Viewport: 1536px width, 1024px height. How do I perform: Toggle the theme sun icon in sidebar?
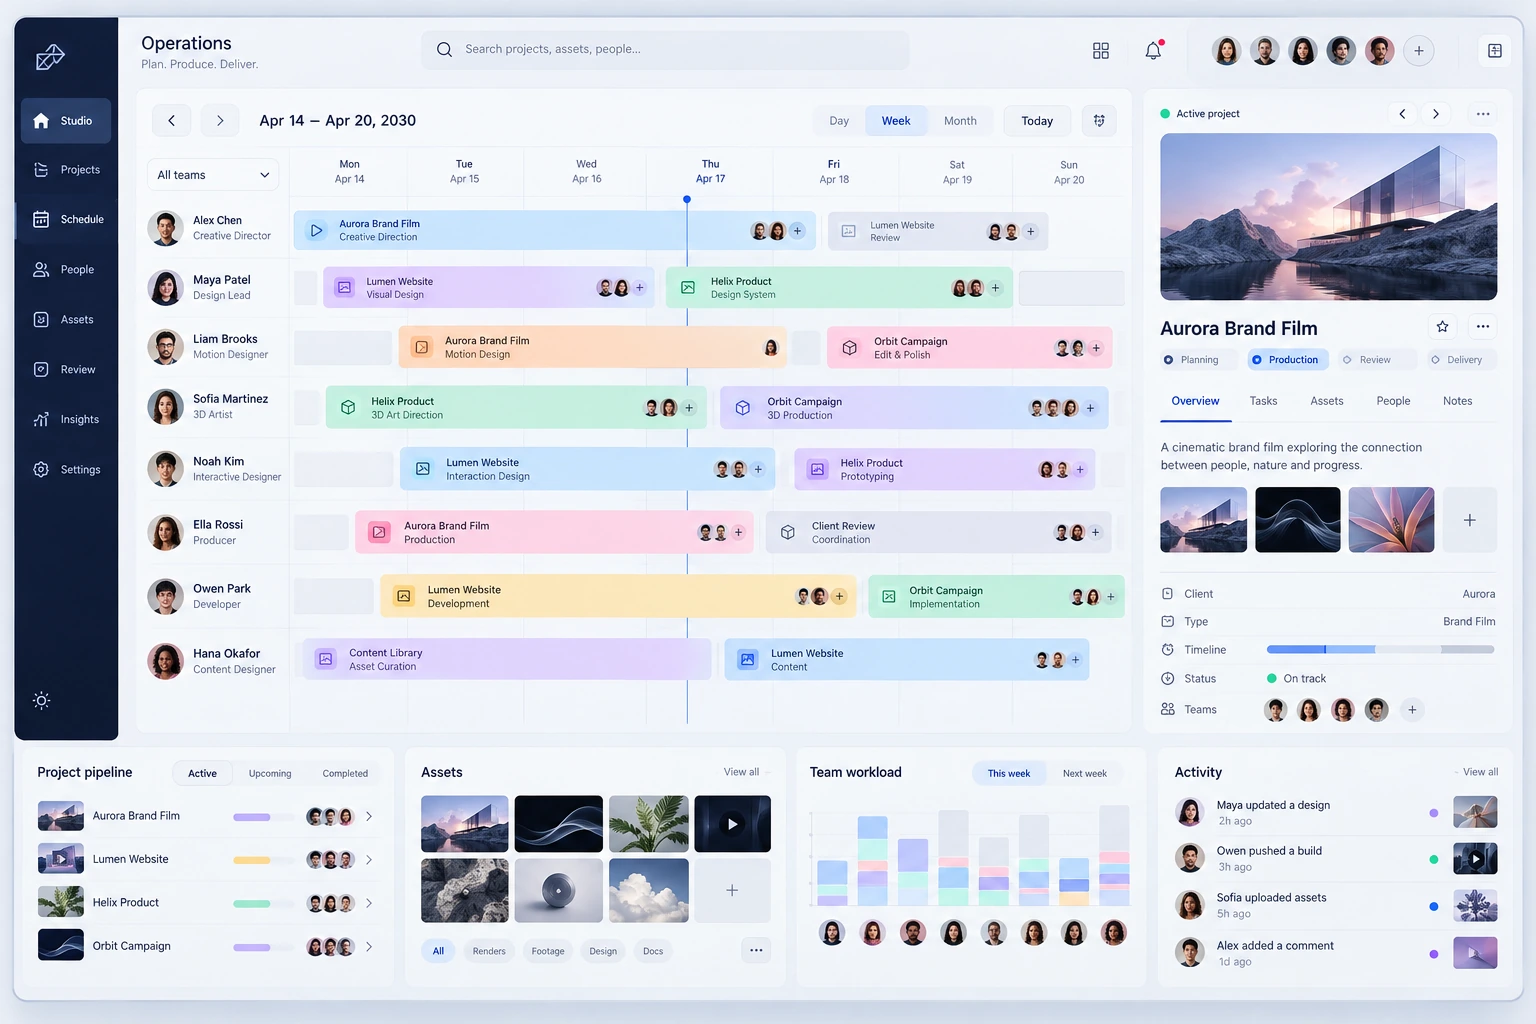click(41, 700)
